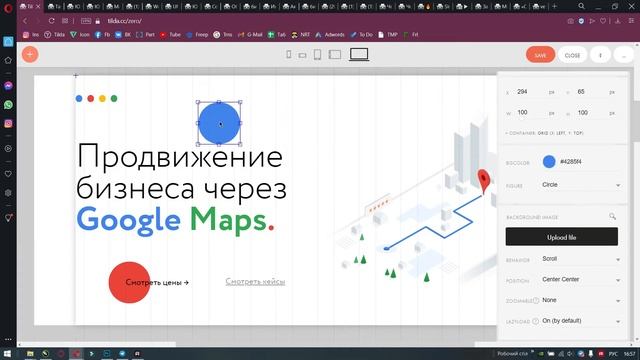Save the Zero Block with SAVE
Screen dimensions: 640x360
tap(540, 55)
